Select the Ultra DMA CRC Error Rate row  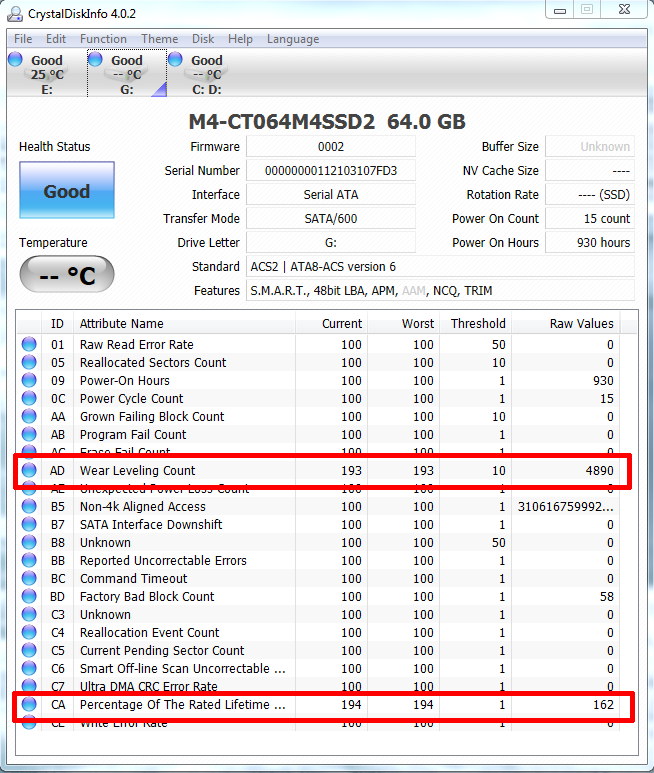(x=318, y=686)
